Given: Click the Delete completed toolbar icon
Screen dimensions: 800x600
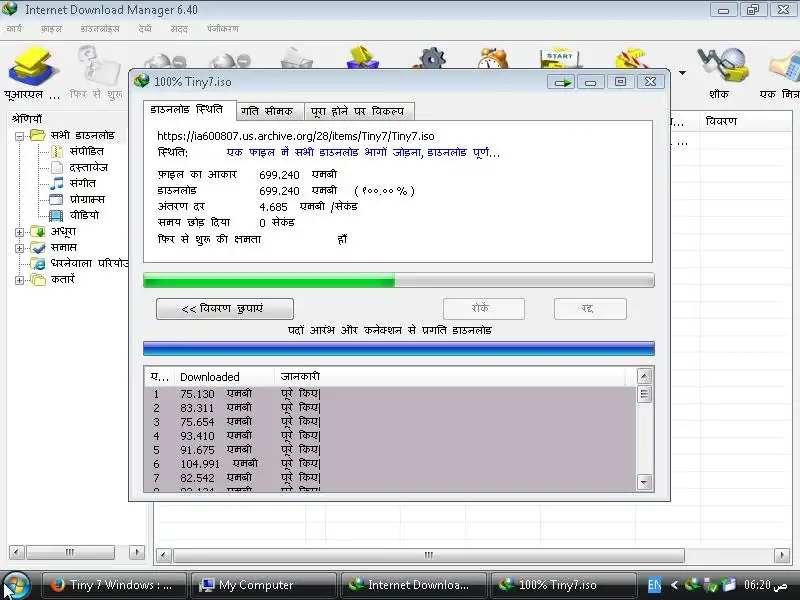Looking at the screenshot, I should click(362, 58).
